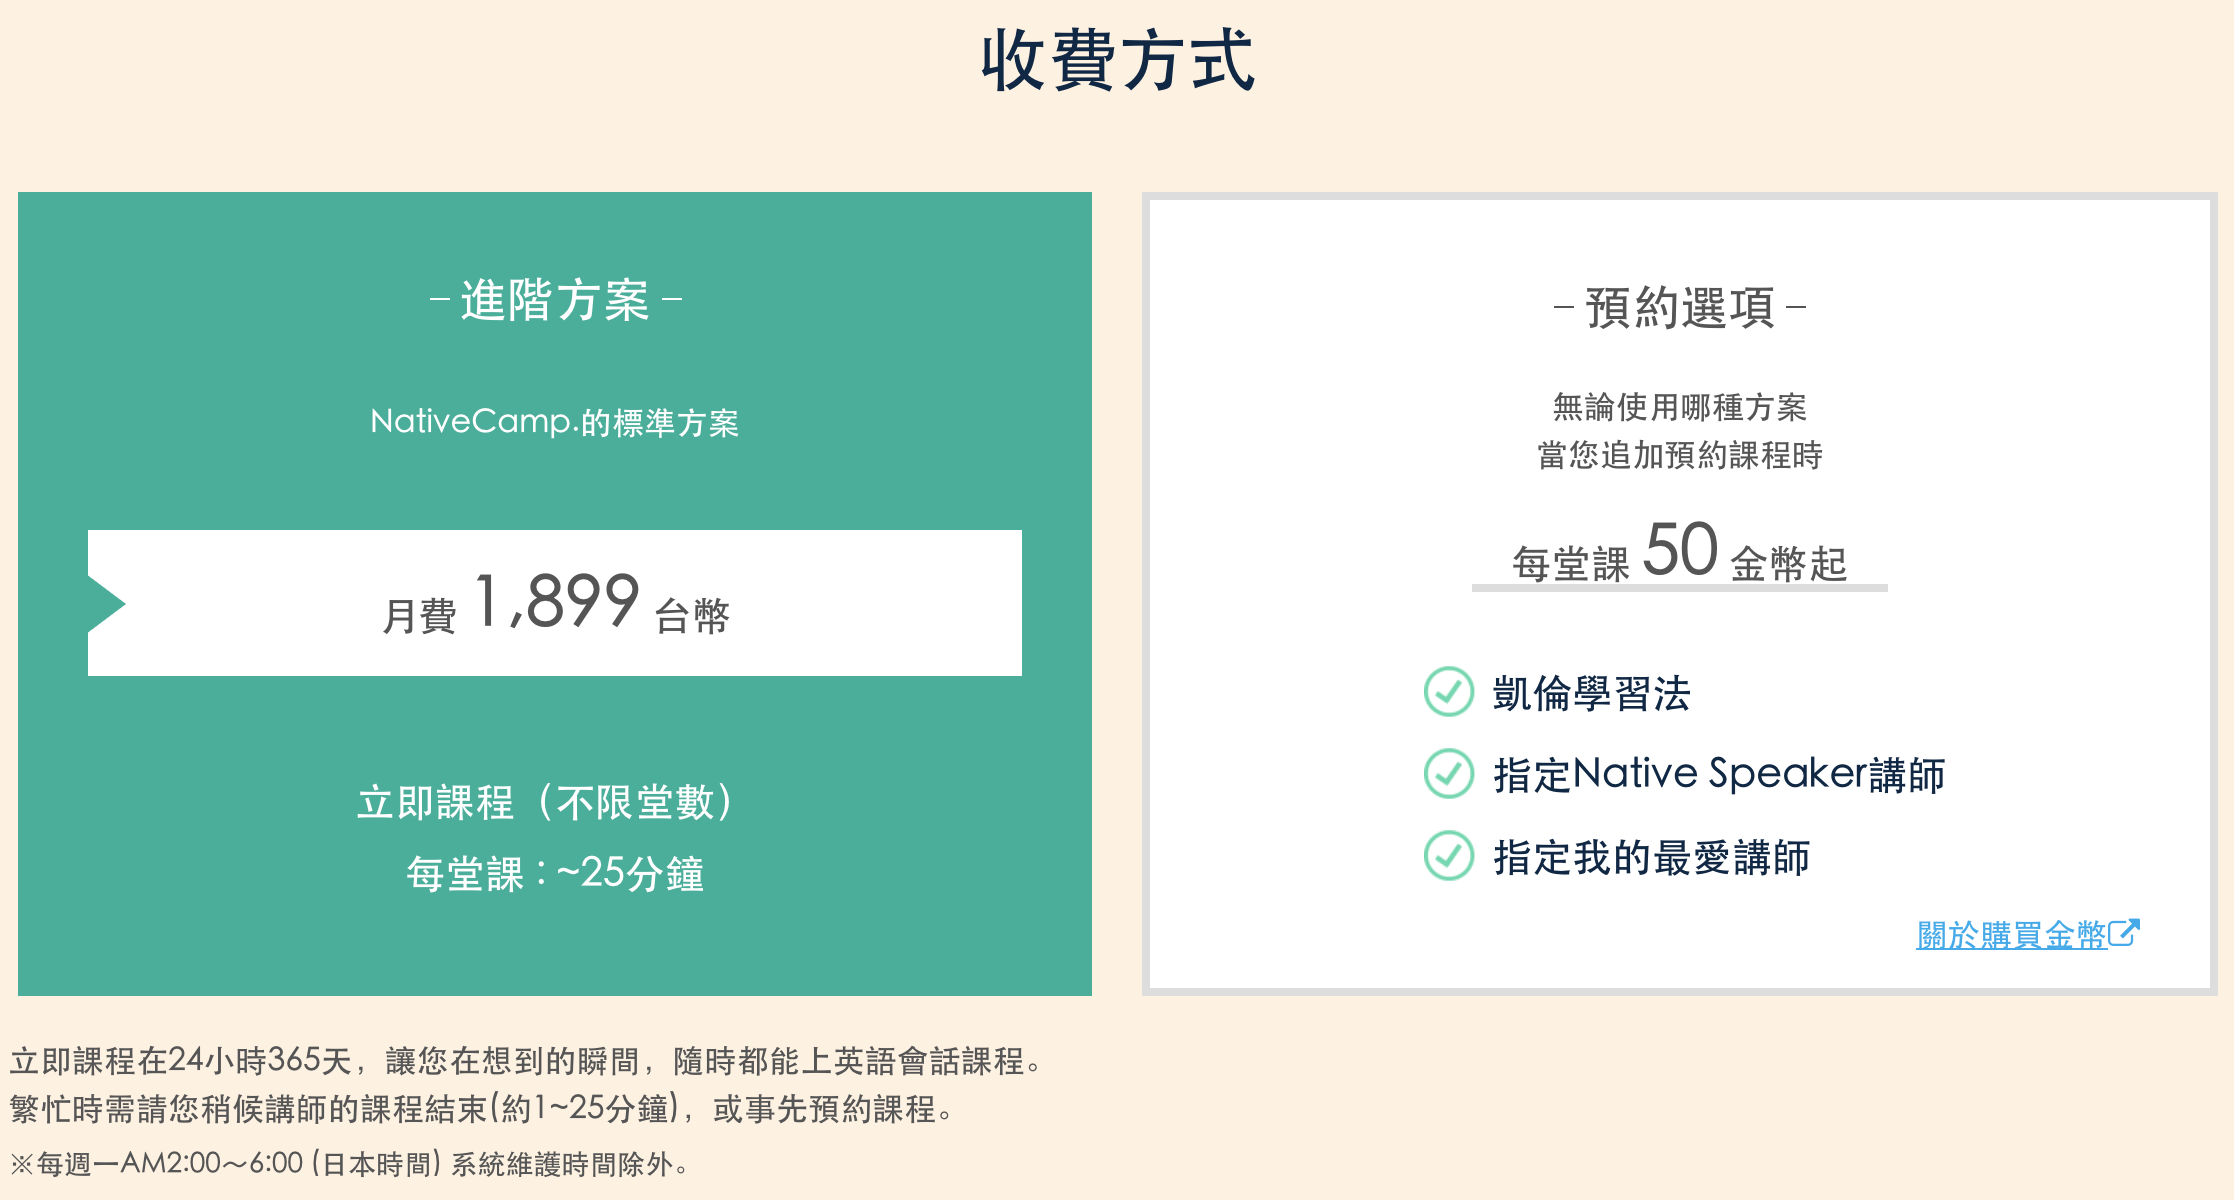
Task: Click the checkmark icon beside 指定我的最愛講師
Action: 1448,856
